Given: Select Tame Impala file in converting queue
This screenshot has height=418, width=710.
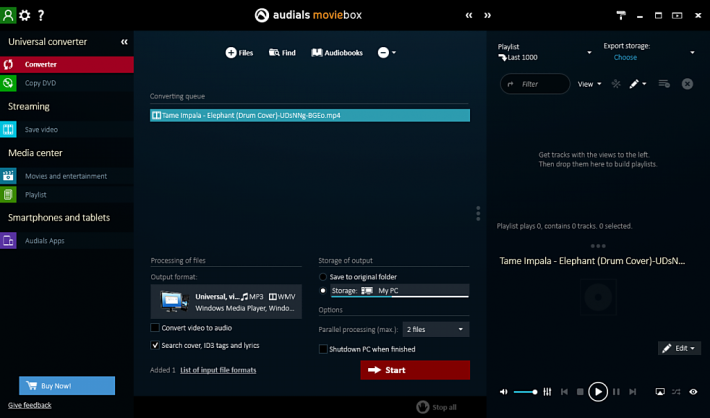Looking at the screenshot, I should (x=310, y=115).
